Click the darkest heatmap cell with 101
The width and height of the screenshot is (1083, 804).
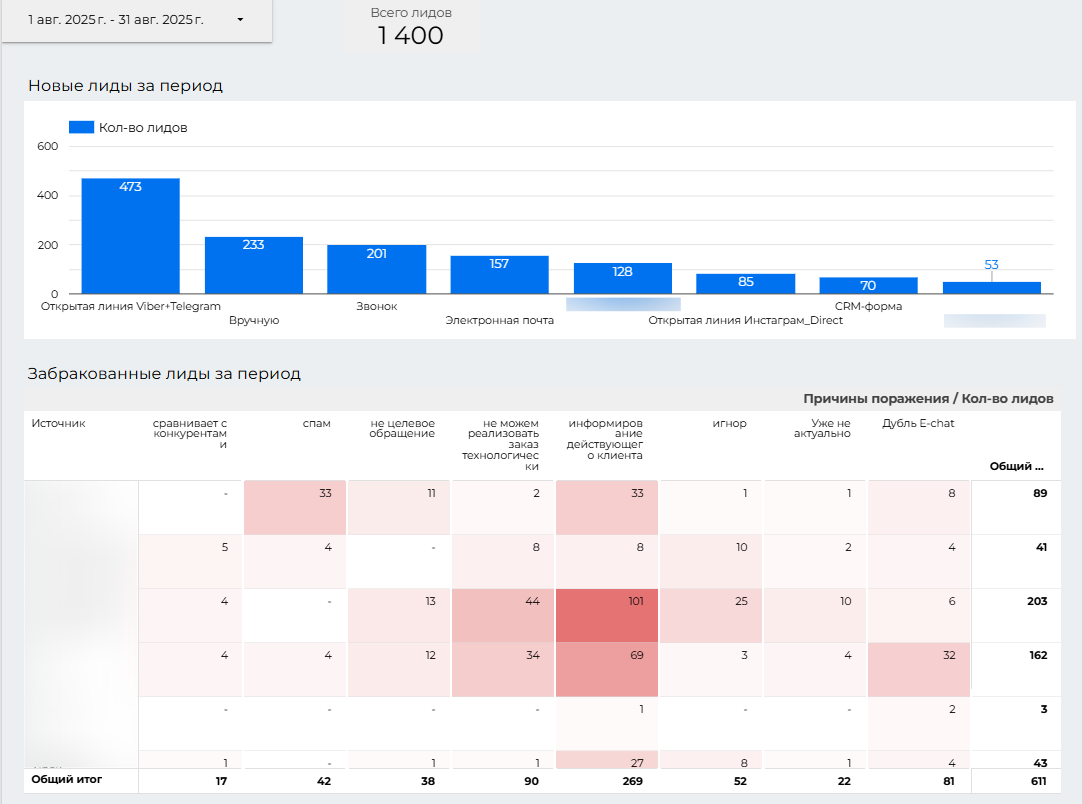point(607,615)
